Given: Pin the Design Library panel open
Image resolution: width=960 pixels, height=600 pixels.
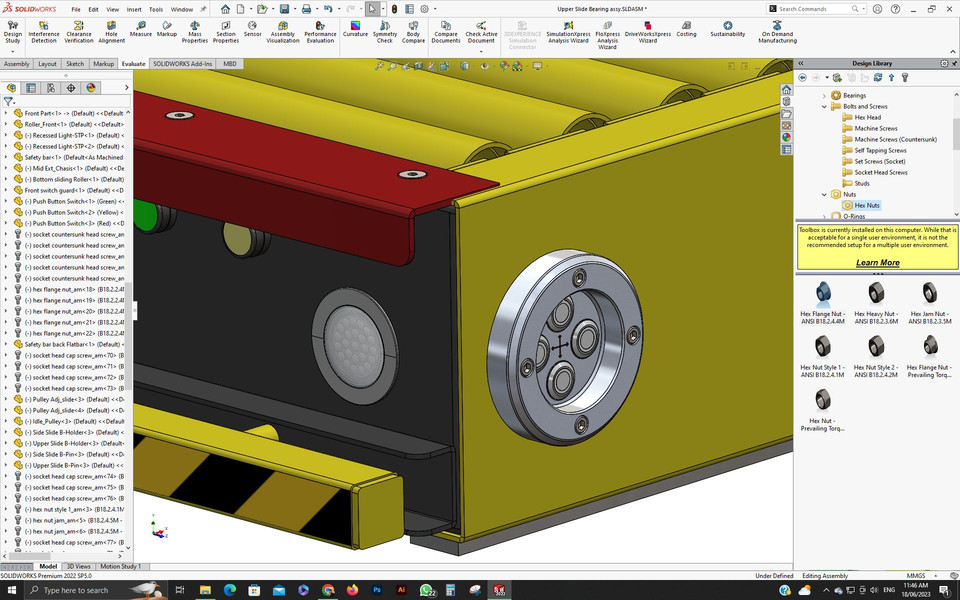Looking at the screenshot, I should pyautogui.click(x=954, y=62).
